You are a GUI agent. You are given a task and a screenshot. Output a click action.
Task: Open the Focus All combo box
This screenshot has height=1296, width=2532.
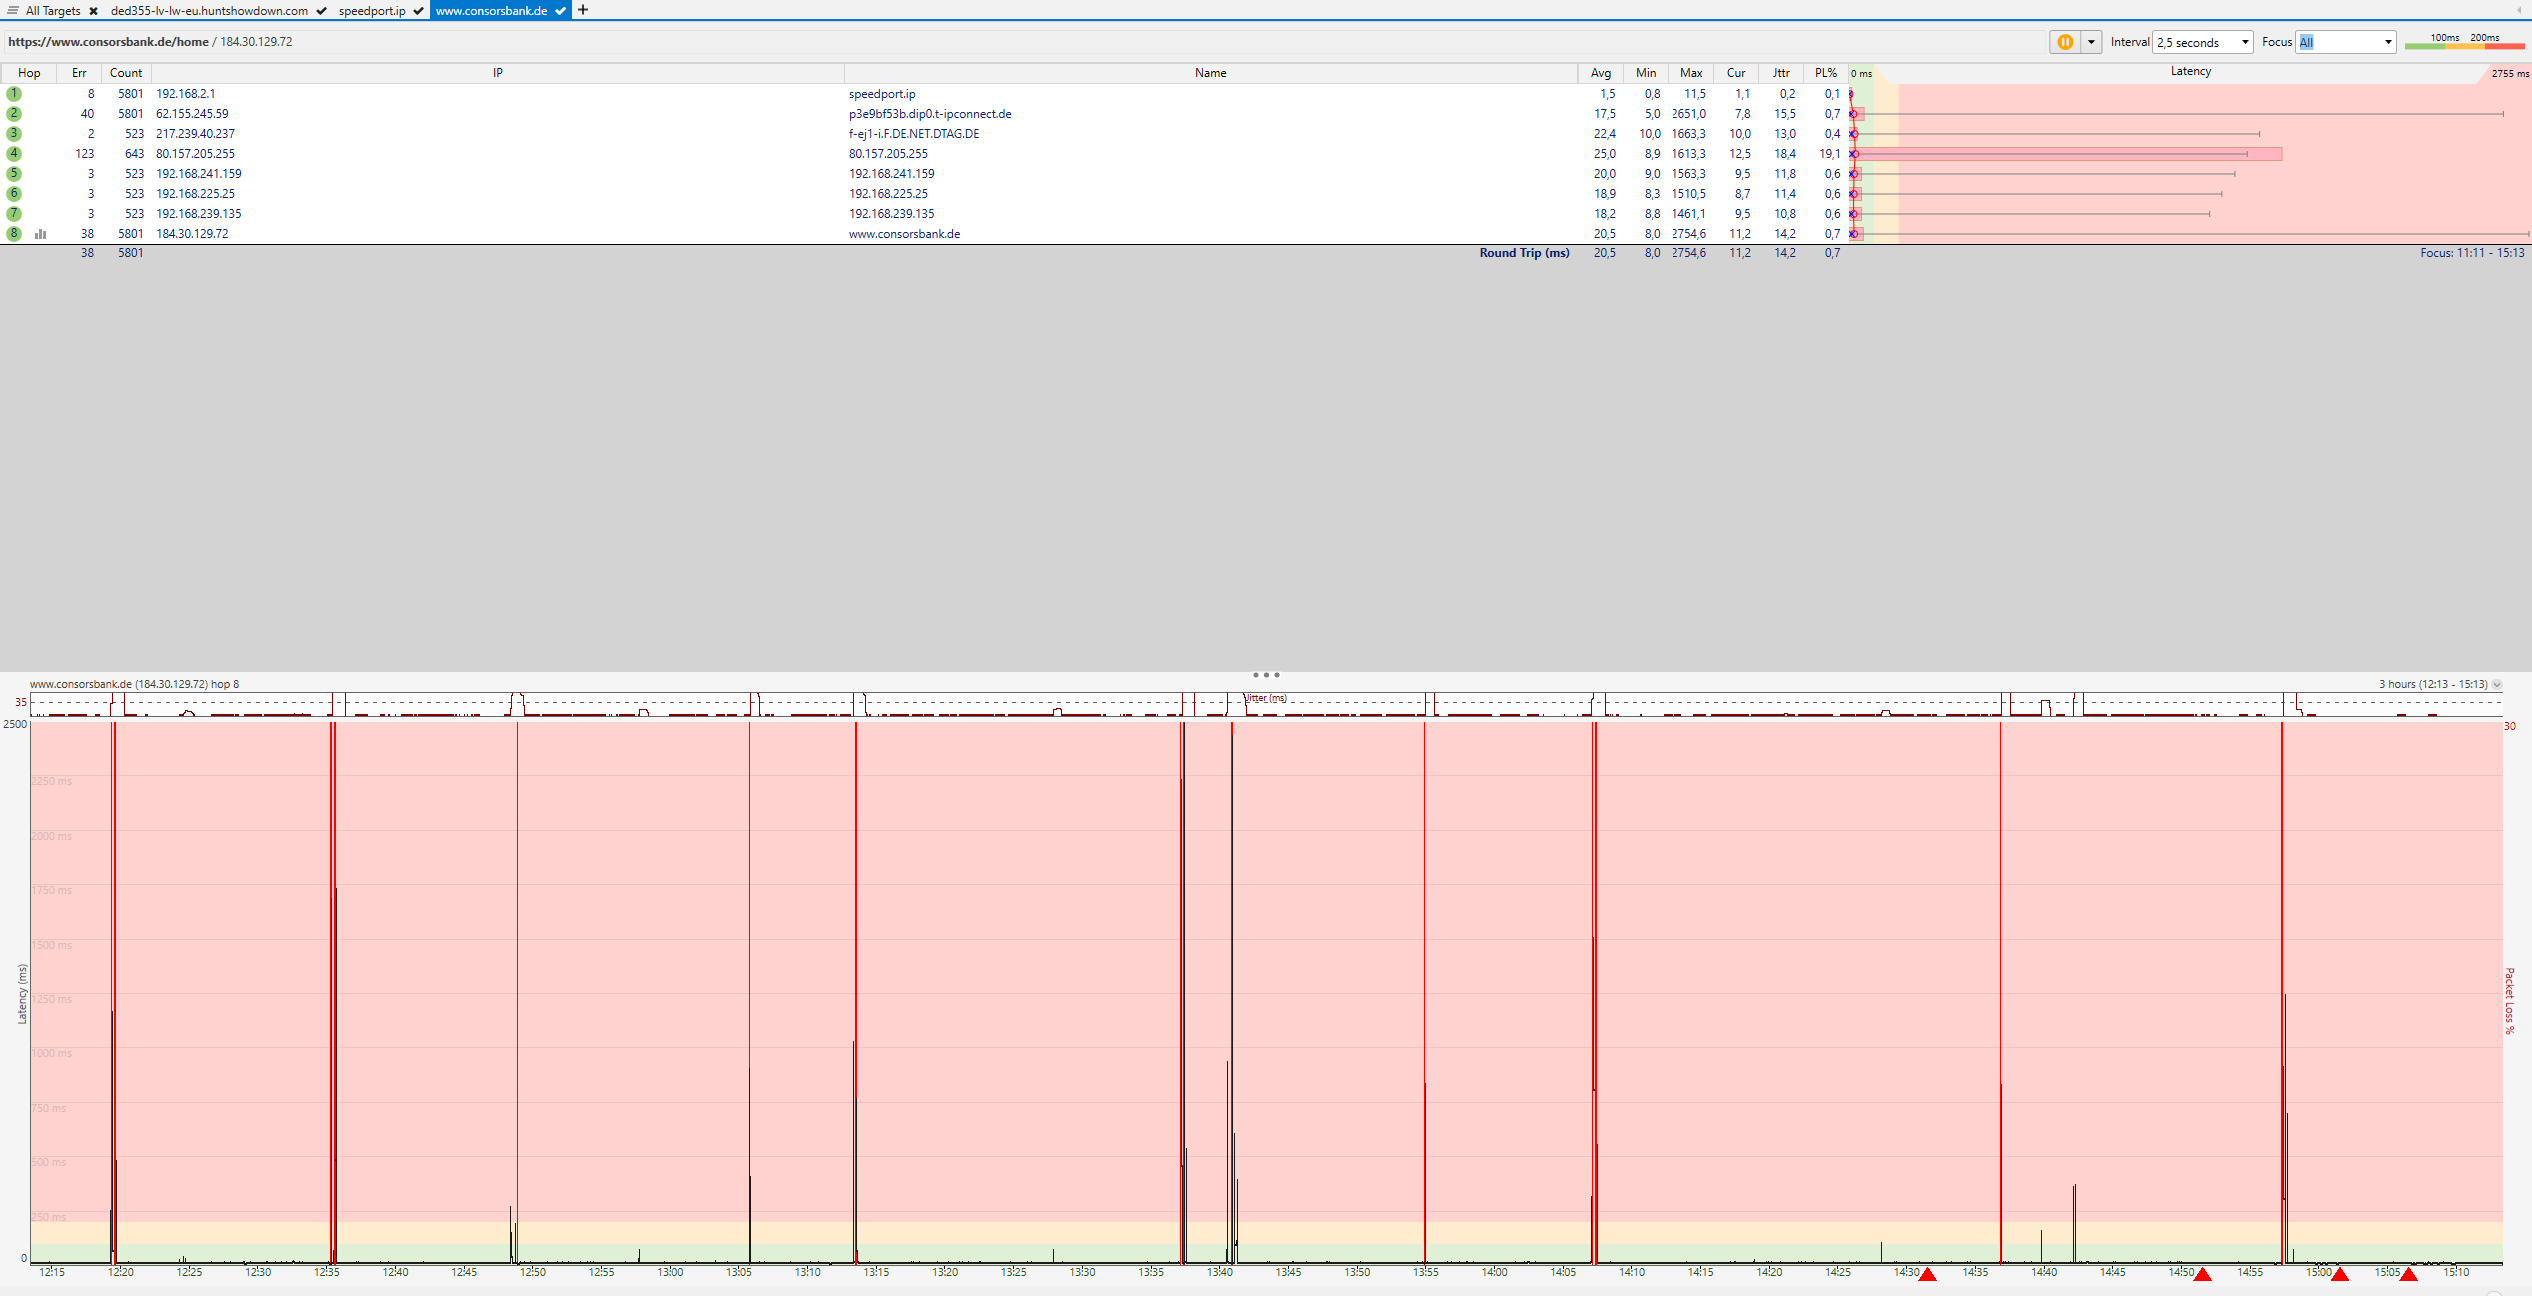[x=2345, y=42]
